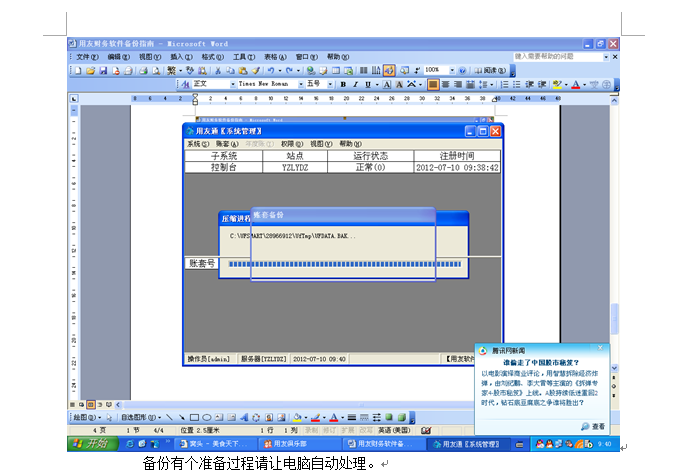Click the 开始 Start button
Screen dimensions: 699x471
point(92,443)
